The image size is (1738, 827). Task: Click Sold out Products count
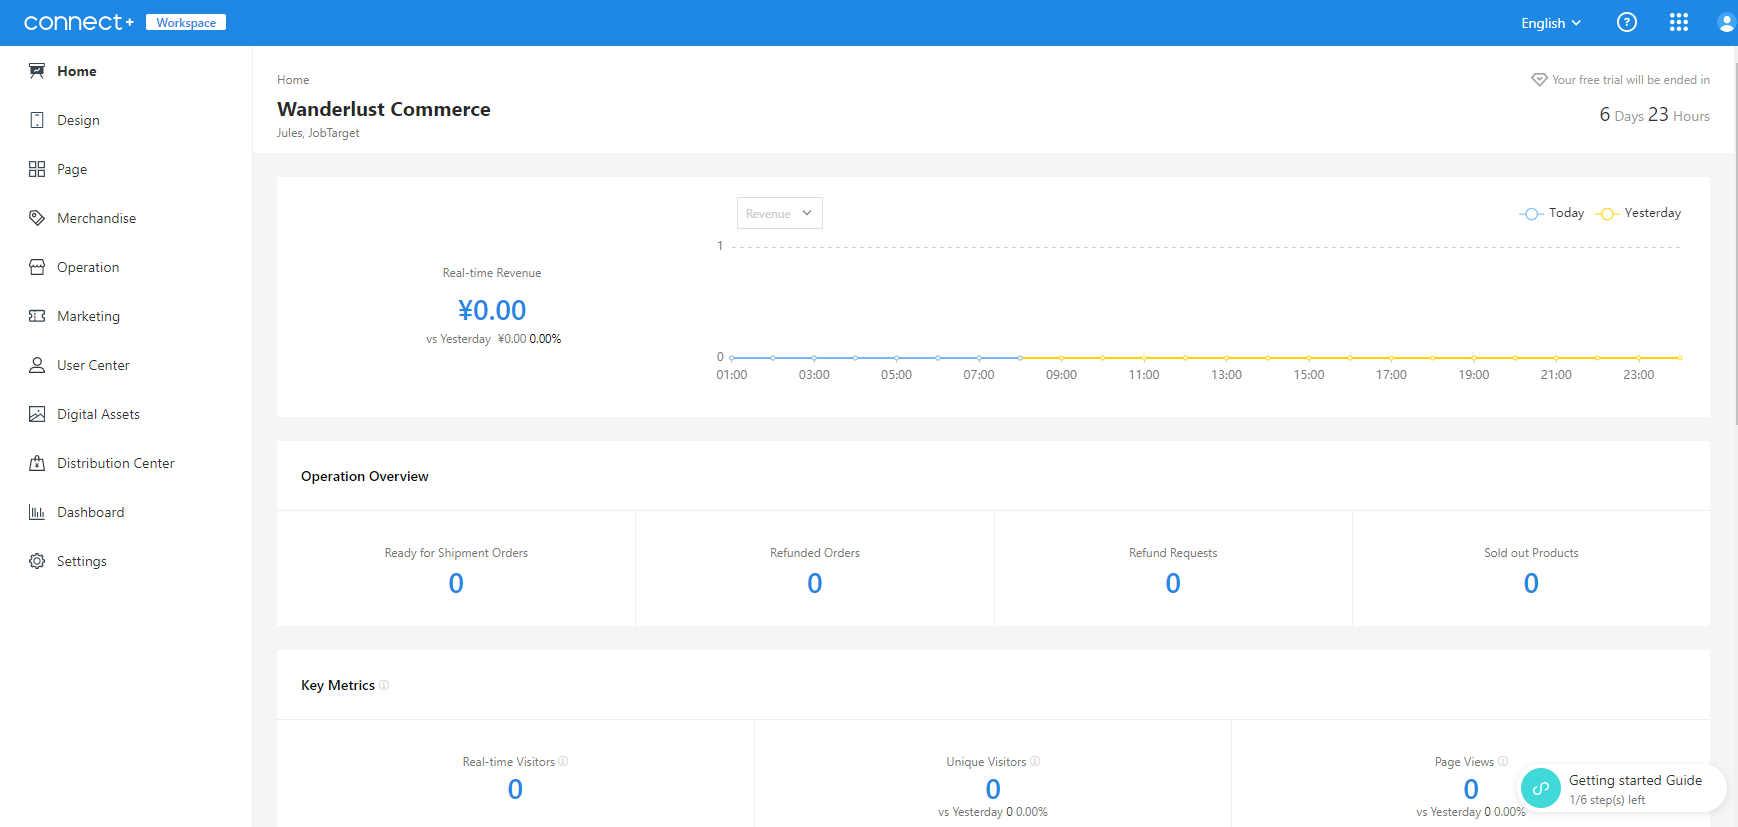[x=1531, y=583]
